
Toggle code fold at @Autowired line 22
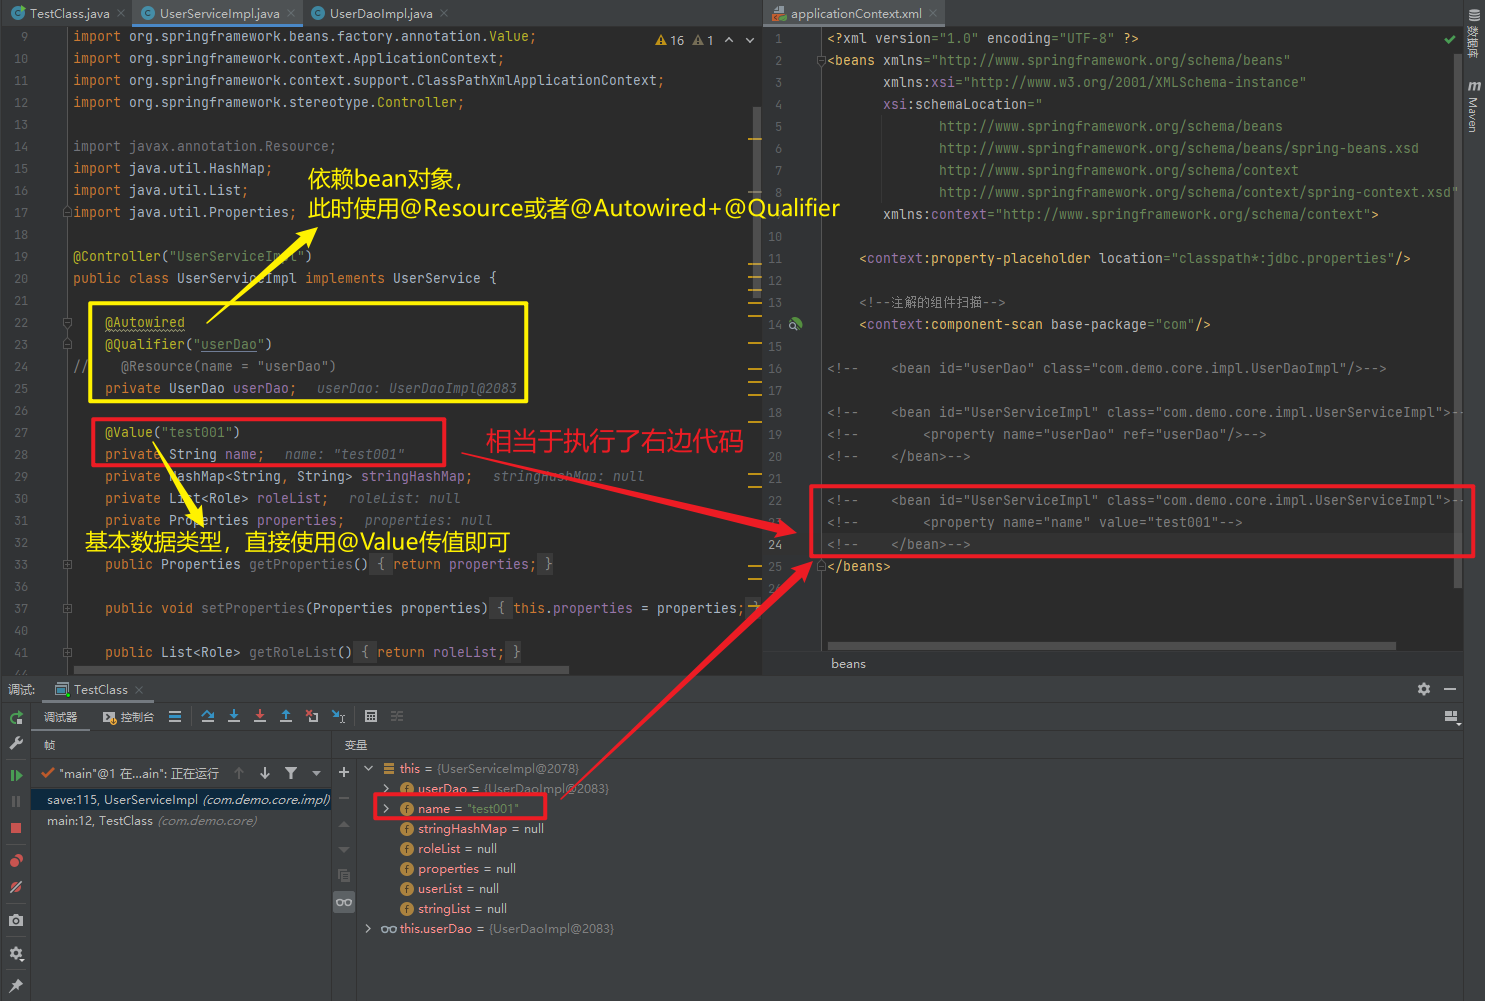[x=67, y=322]
